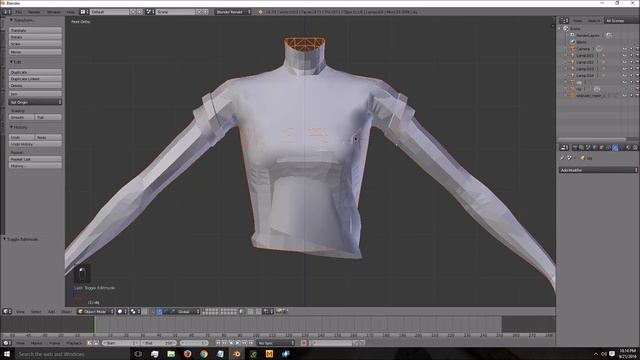Toggle visibility eye for Lamp.002
Image resolution: width=640 pixels, height=360 pixels.
(x=624, y=62)
